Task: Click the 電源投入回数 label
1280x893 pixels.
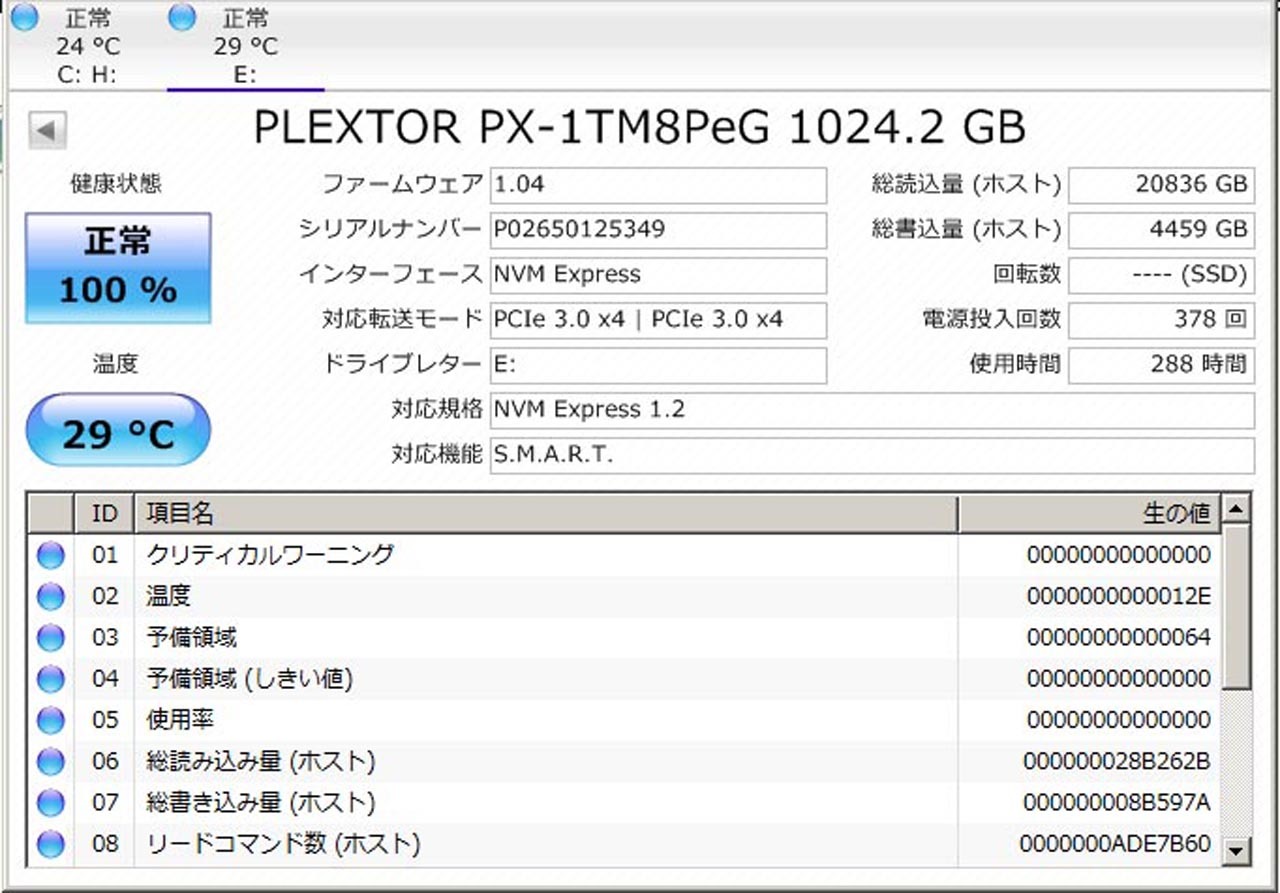Action: pyautogui.click(x=991, y=320)
